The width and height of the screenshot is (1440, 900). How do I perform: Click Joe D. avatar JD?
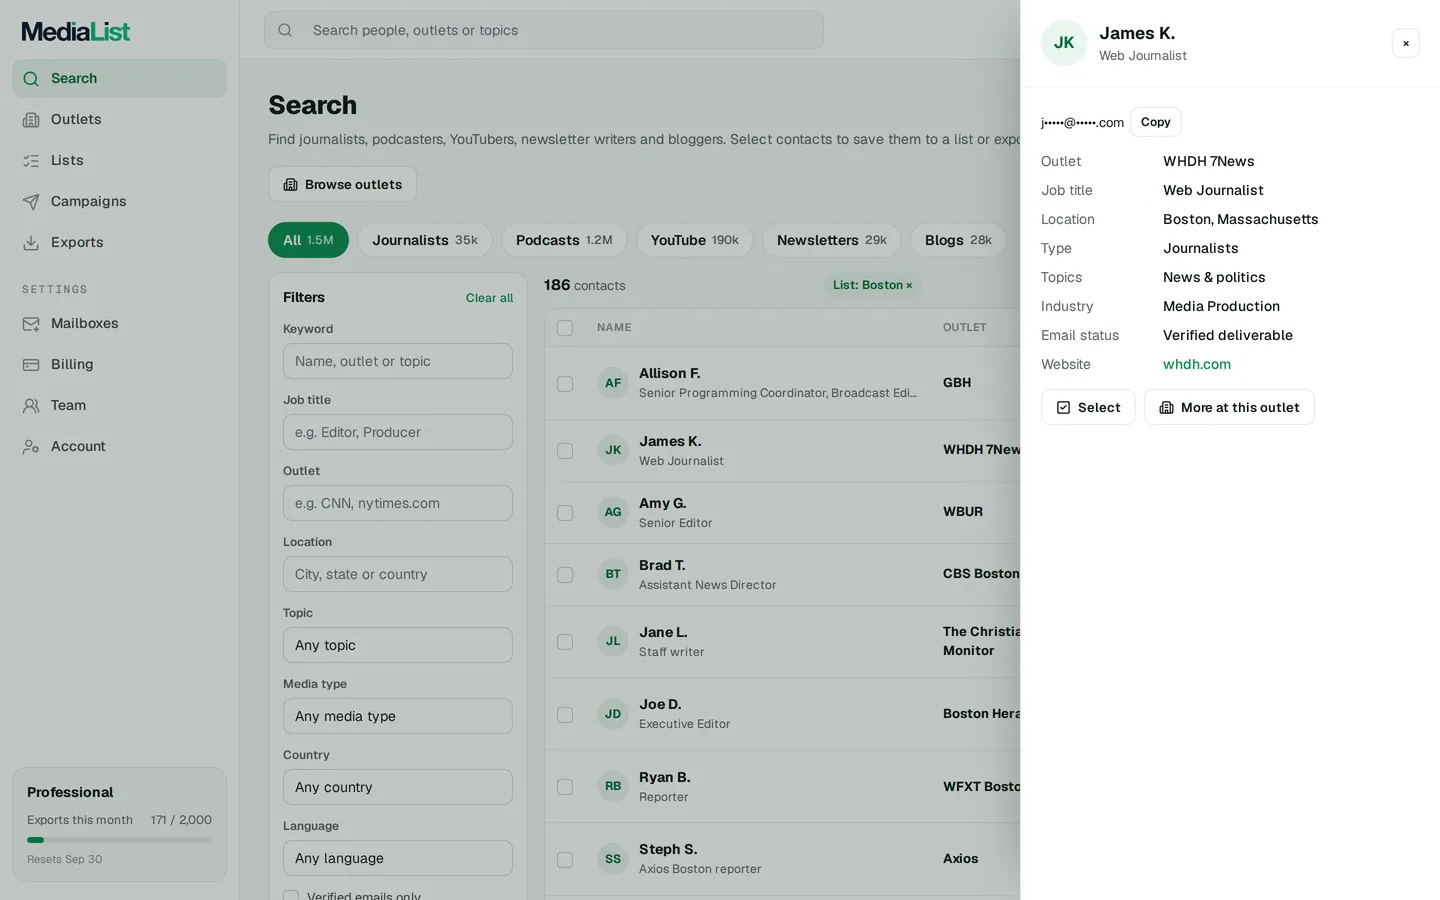tap(613, 714)
